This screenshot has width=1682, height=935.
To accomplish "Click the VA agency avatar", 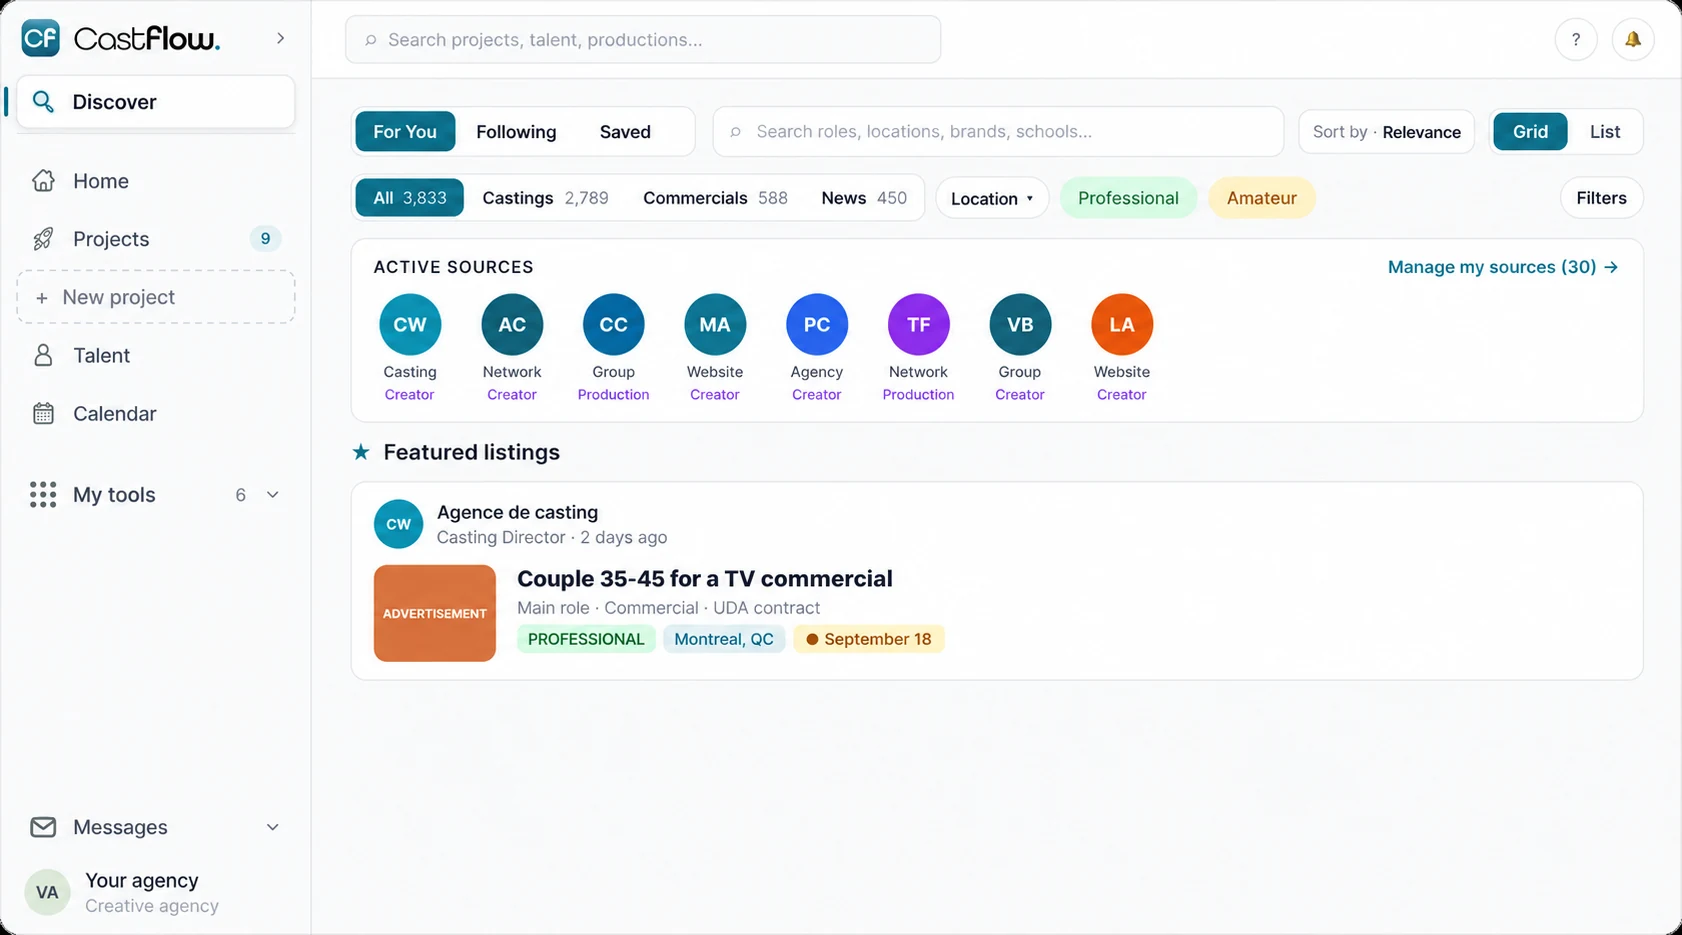I will click(47, 893).
